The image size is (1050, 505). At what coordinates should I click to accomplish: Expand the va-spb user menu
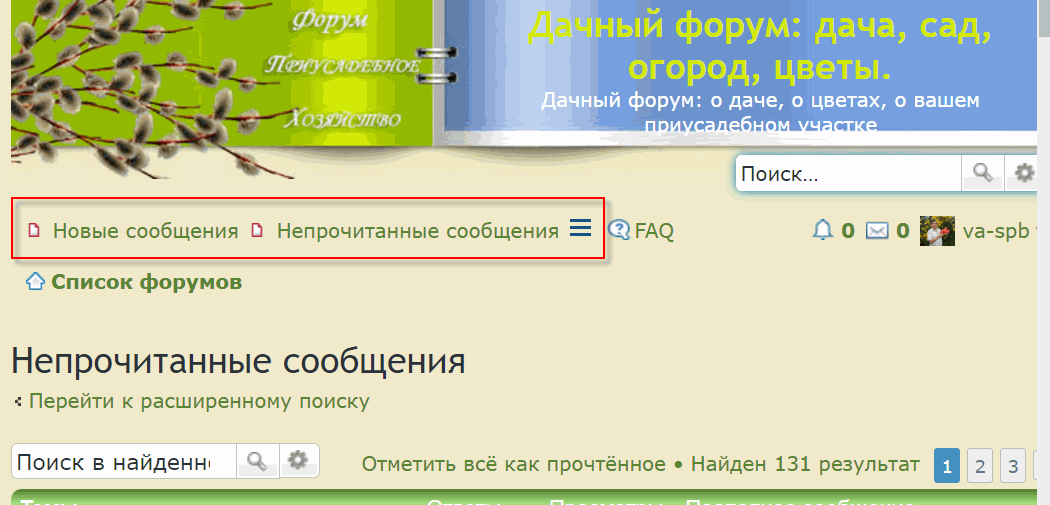[995, 231]
